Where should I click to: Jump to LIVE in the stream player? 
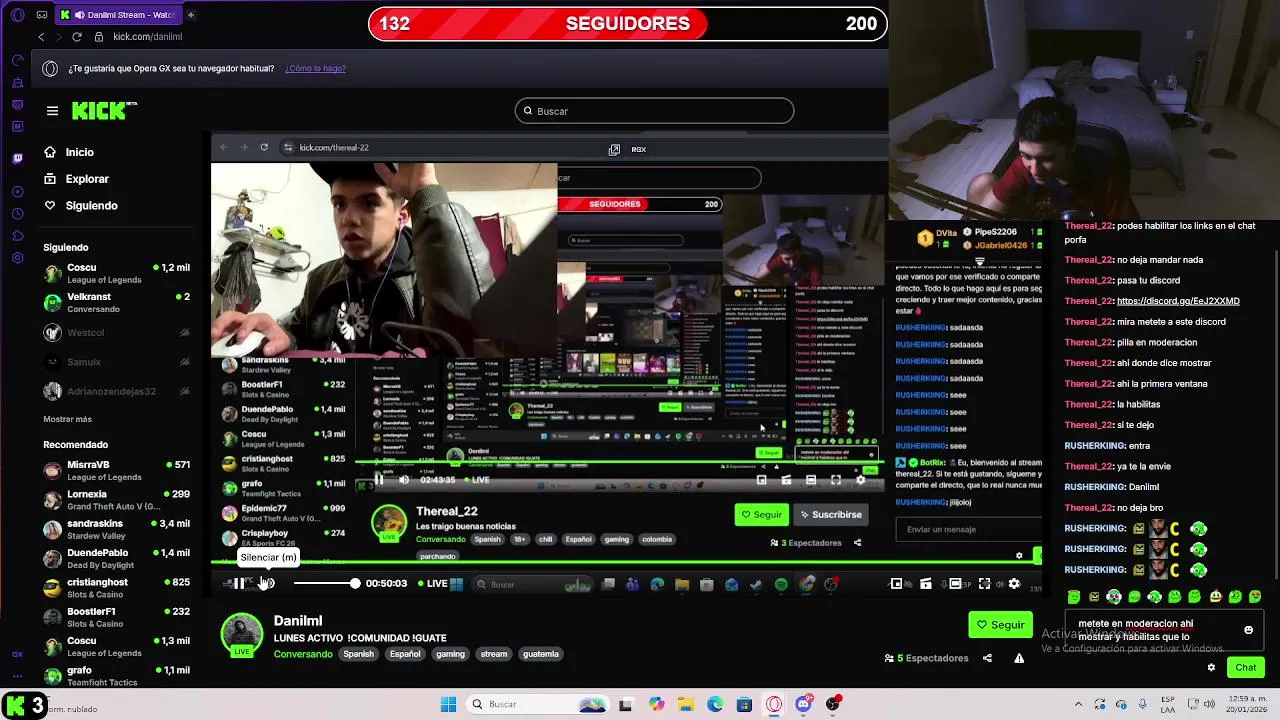click(x=432, y=583)
